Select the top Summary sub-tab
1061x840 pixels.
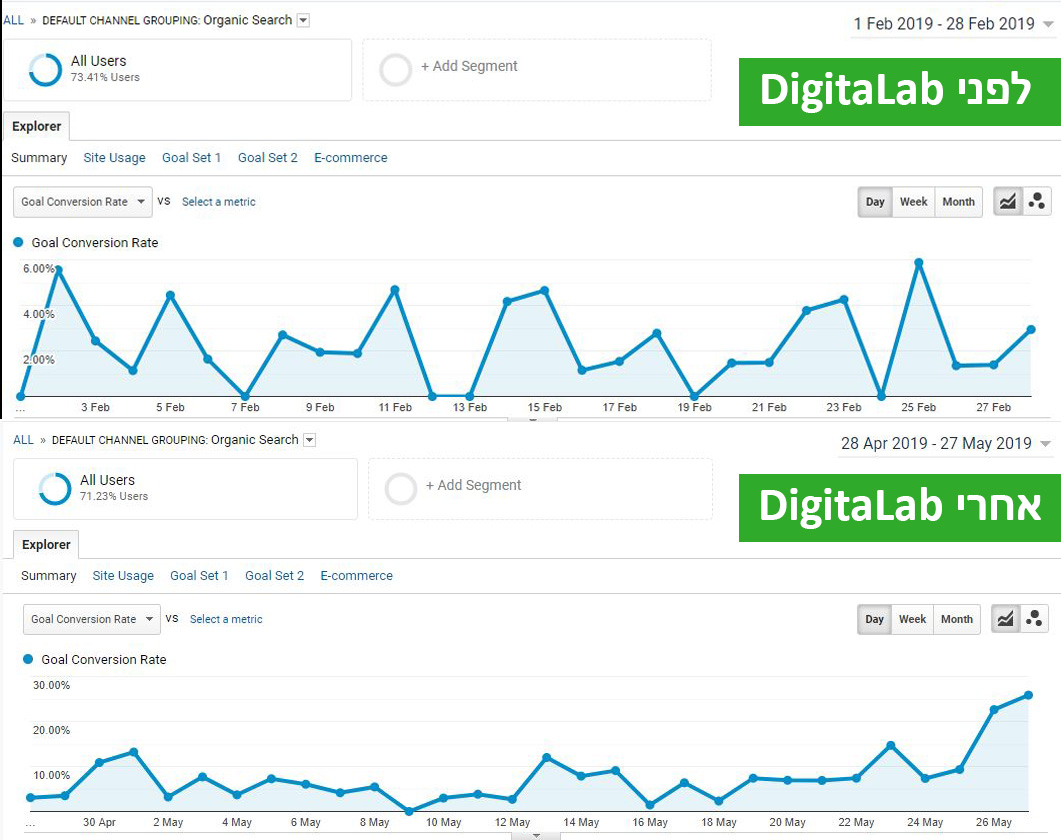click(39, 158)
